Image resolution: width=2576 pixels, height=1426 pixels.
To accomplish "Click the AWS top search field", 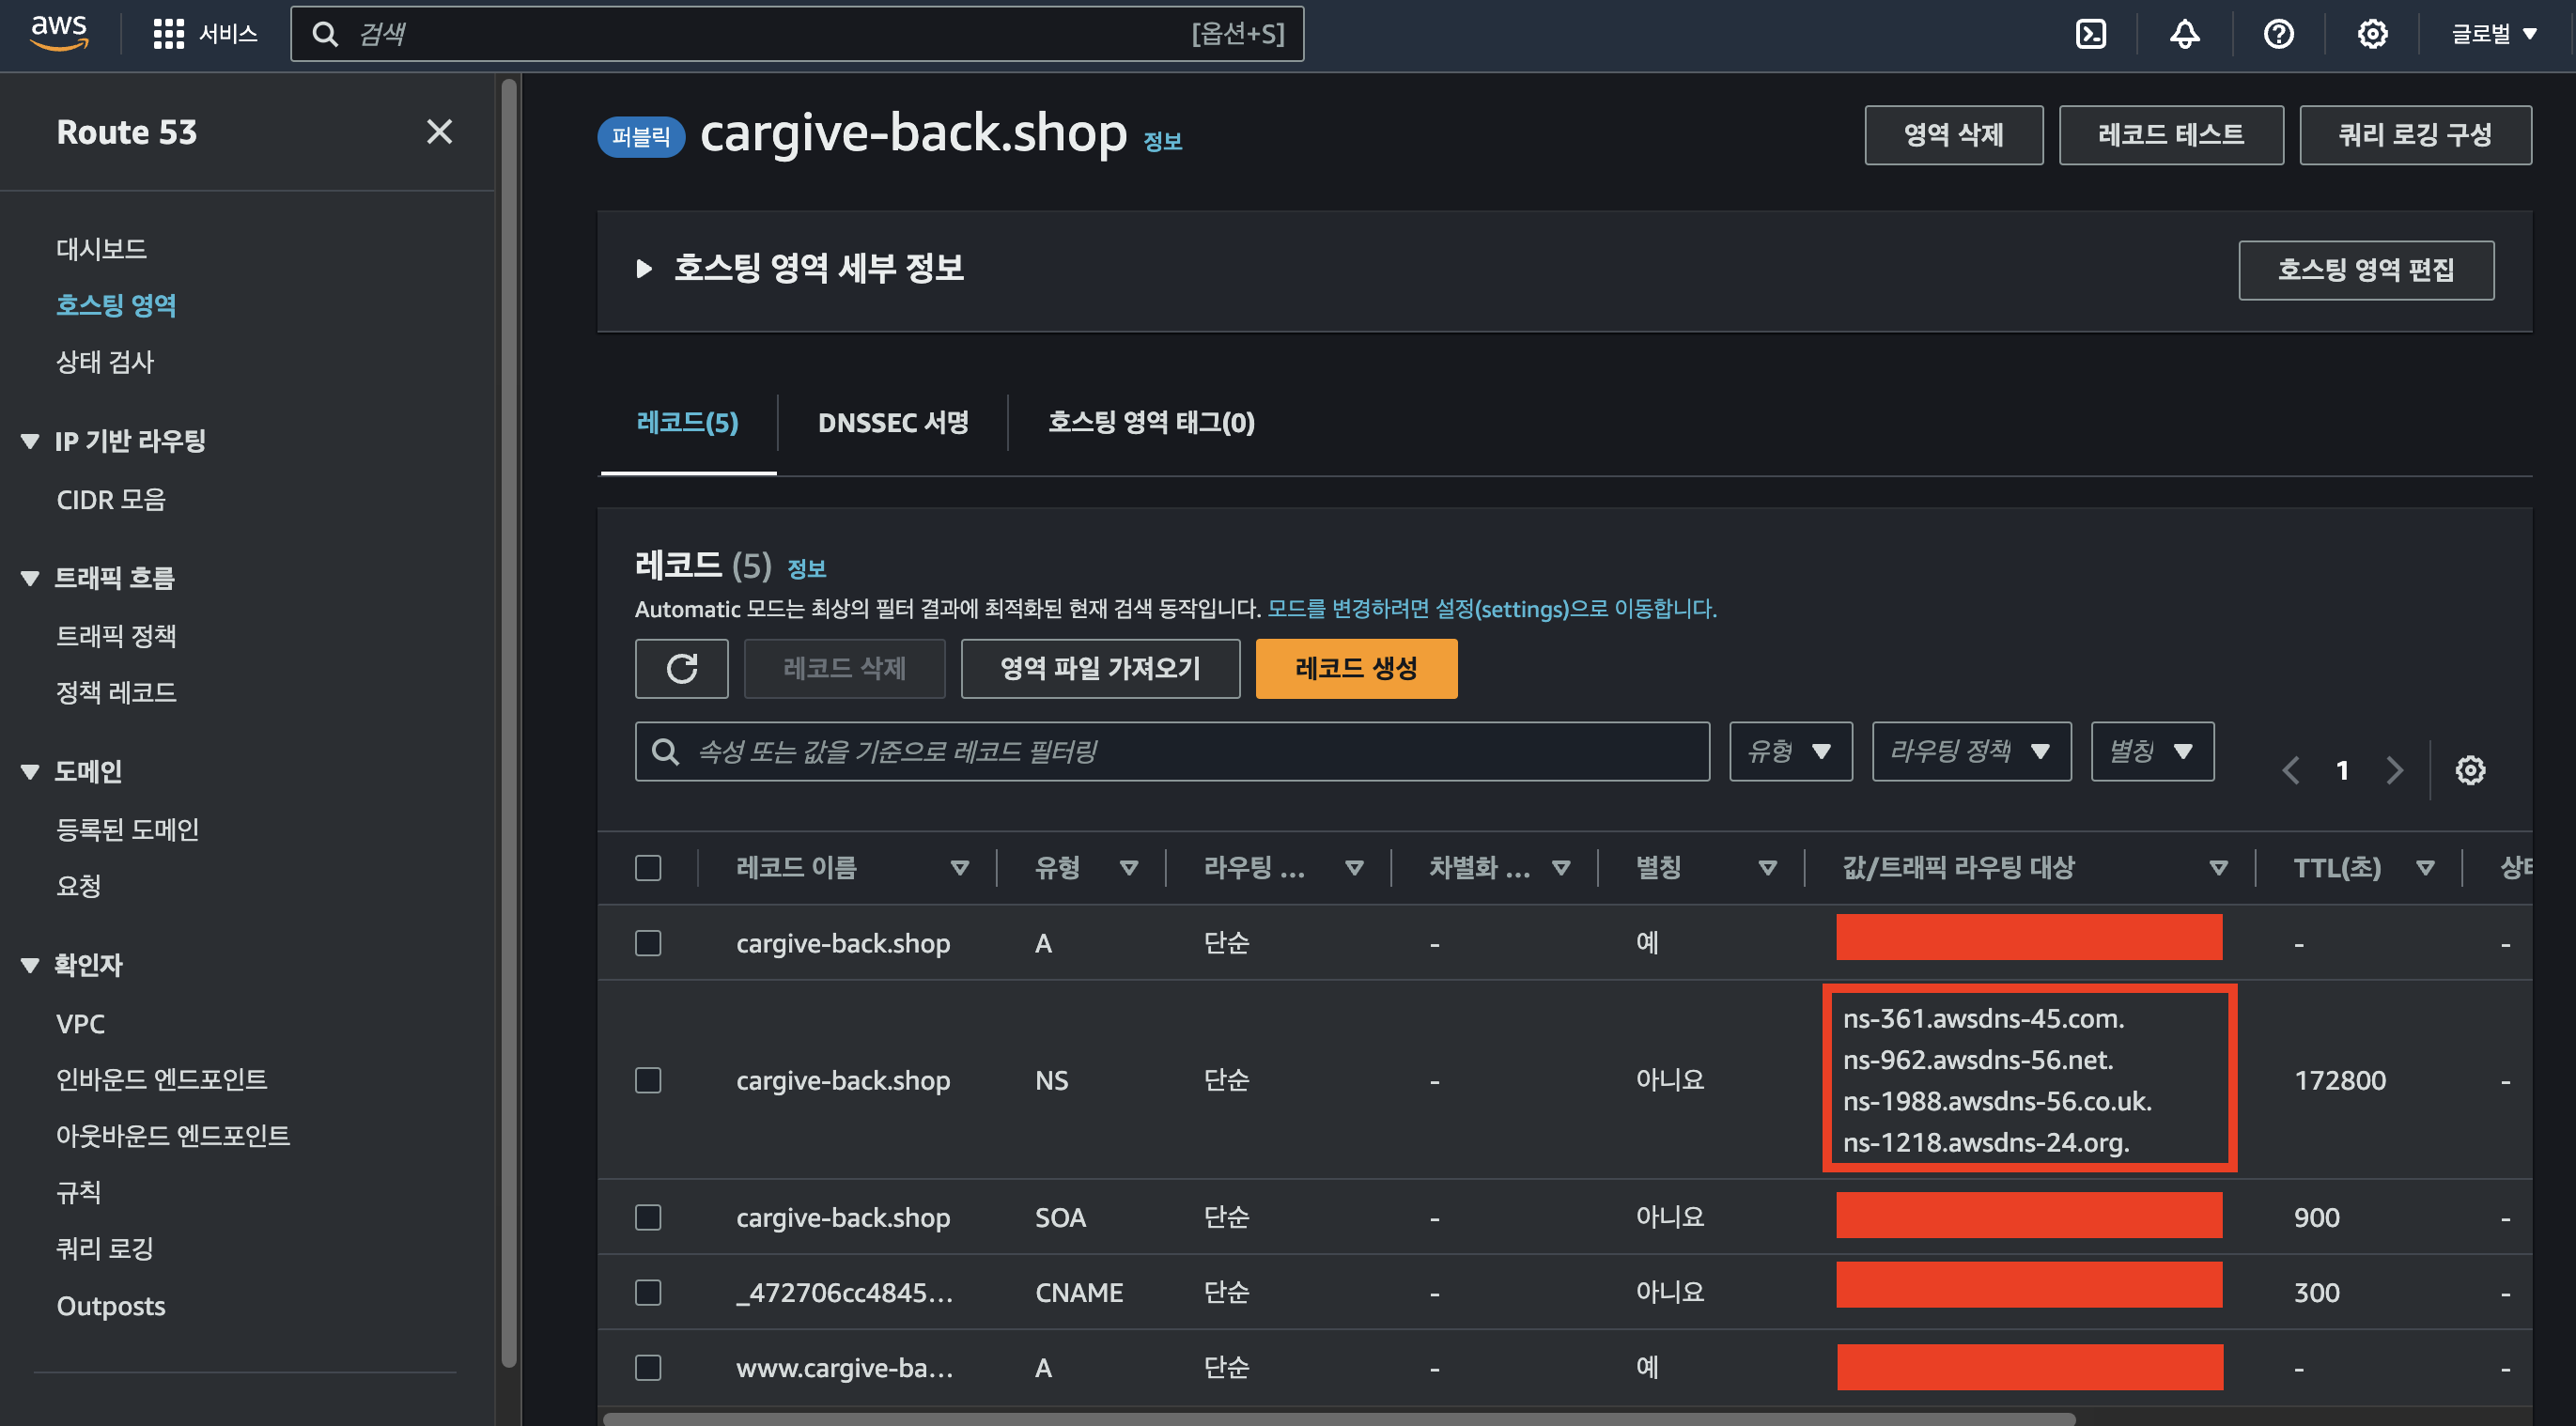I will [x=797, y=34].
